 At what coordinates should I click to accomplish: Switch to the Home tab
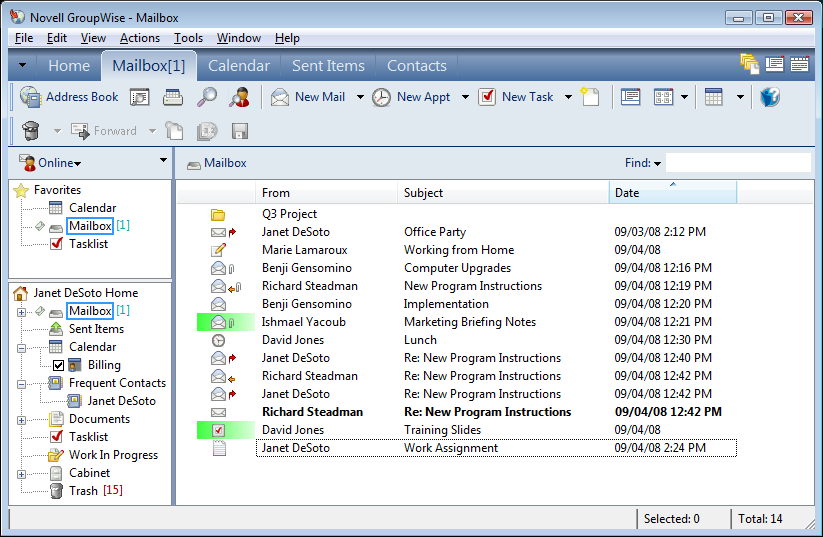(x=69, y=66)
